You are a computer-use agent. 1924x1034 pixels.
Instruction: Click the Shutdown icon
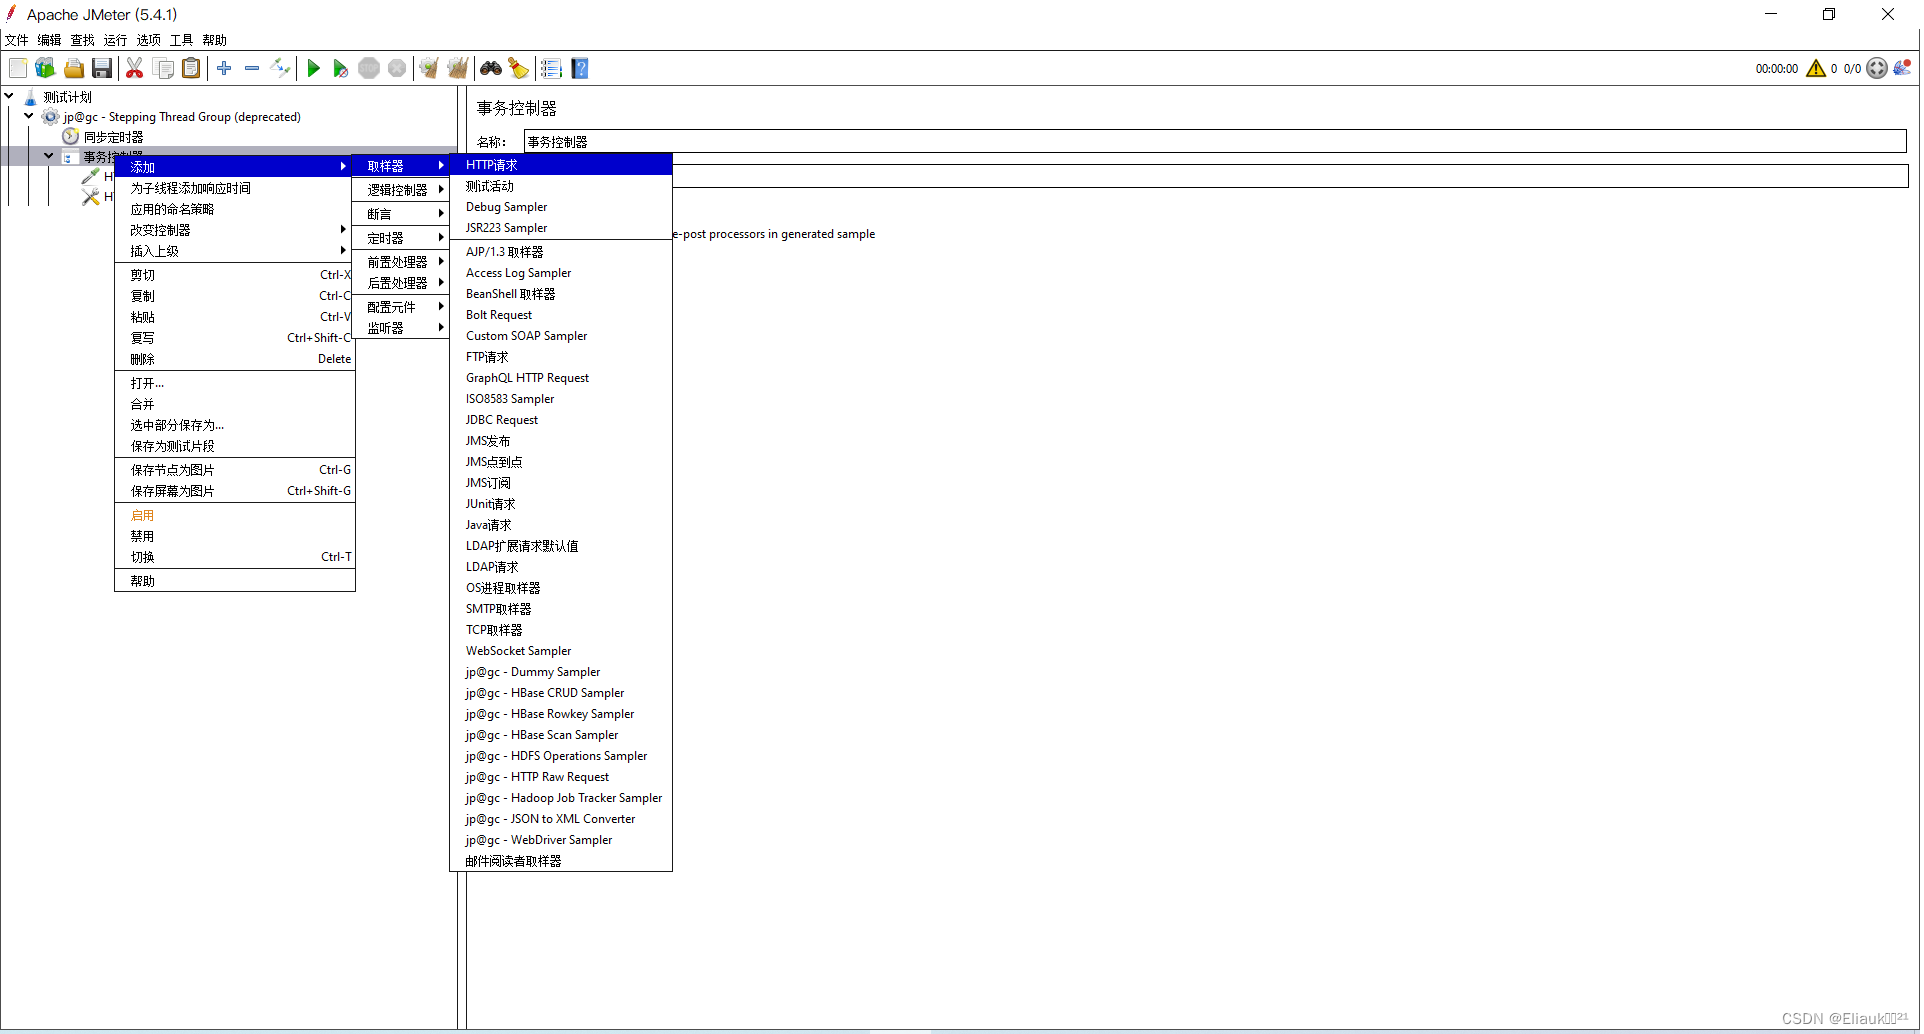pyautogui.click(x=397, y=68)
